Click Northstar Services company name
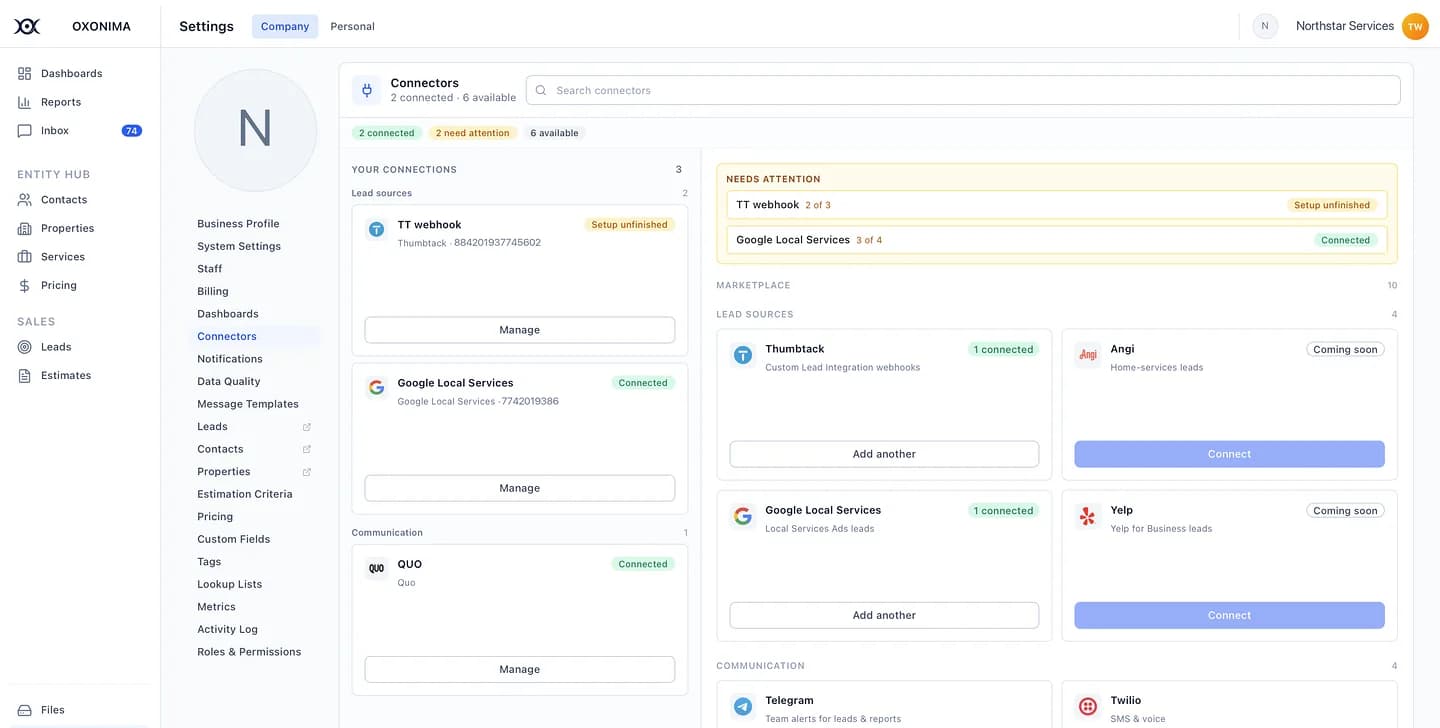 click(1344, 26)
